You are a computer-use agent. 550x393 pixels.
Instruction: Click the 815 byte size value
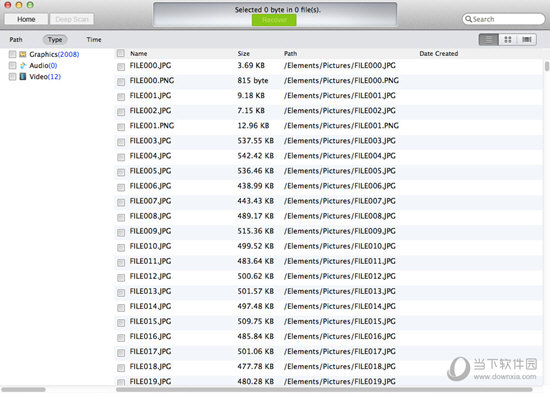pos(253,80)
